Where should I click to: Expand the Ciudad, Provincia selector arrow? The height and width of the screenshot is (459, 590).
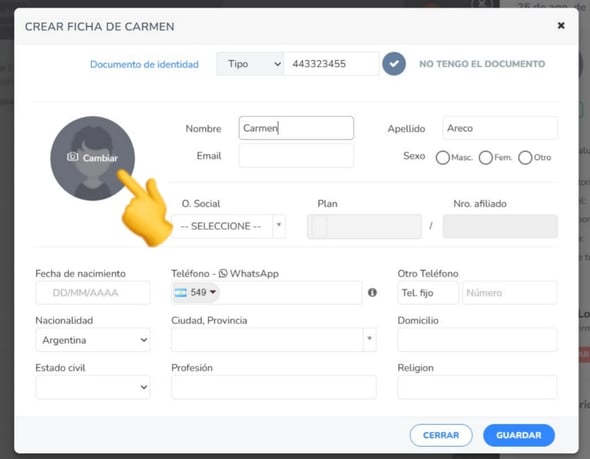pos(370,339)
